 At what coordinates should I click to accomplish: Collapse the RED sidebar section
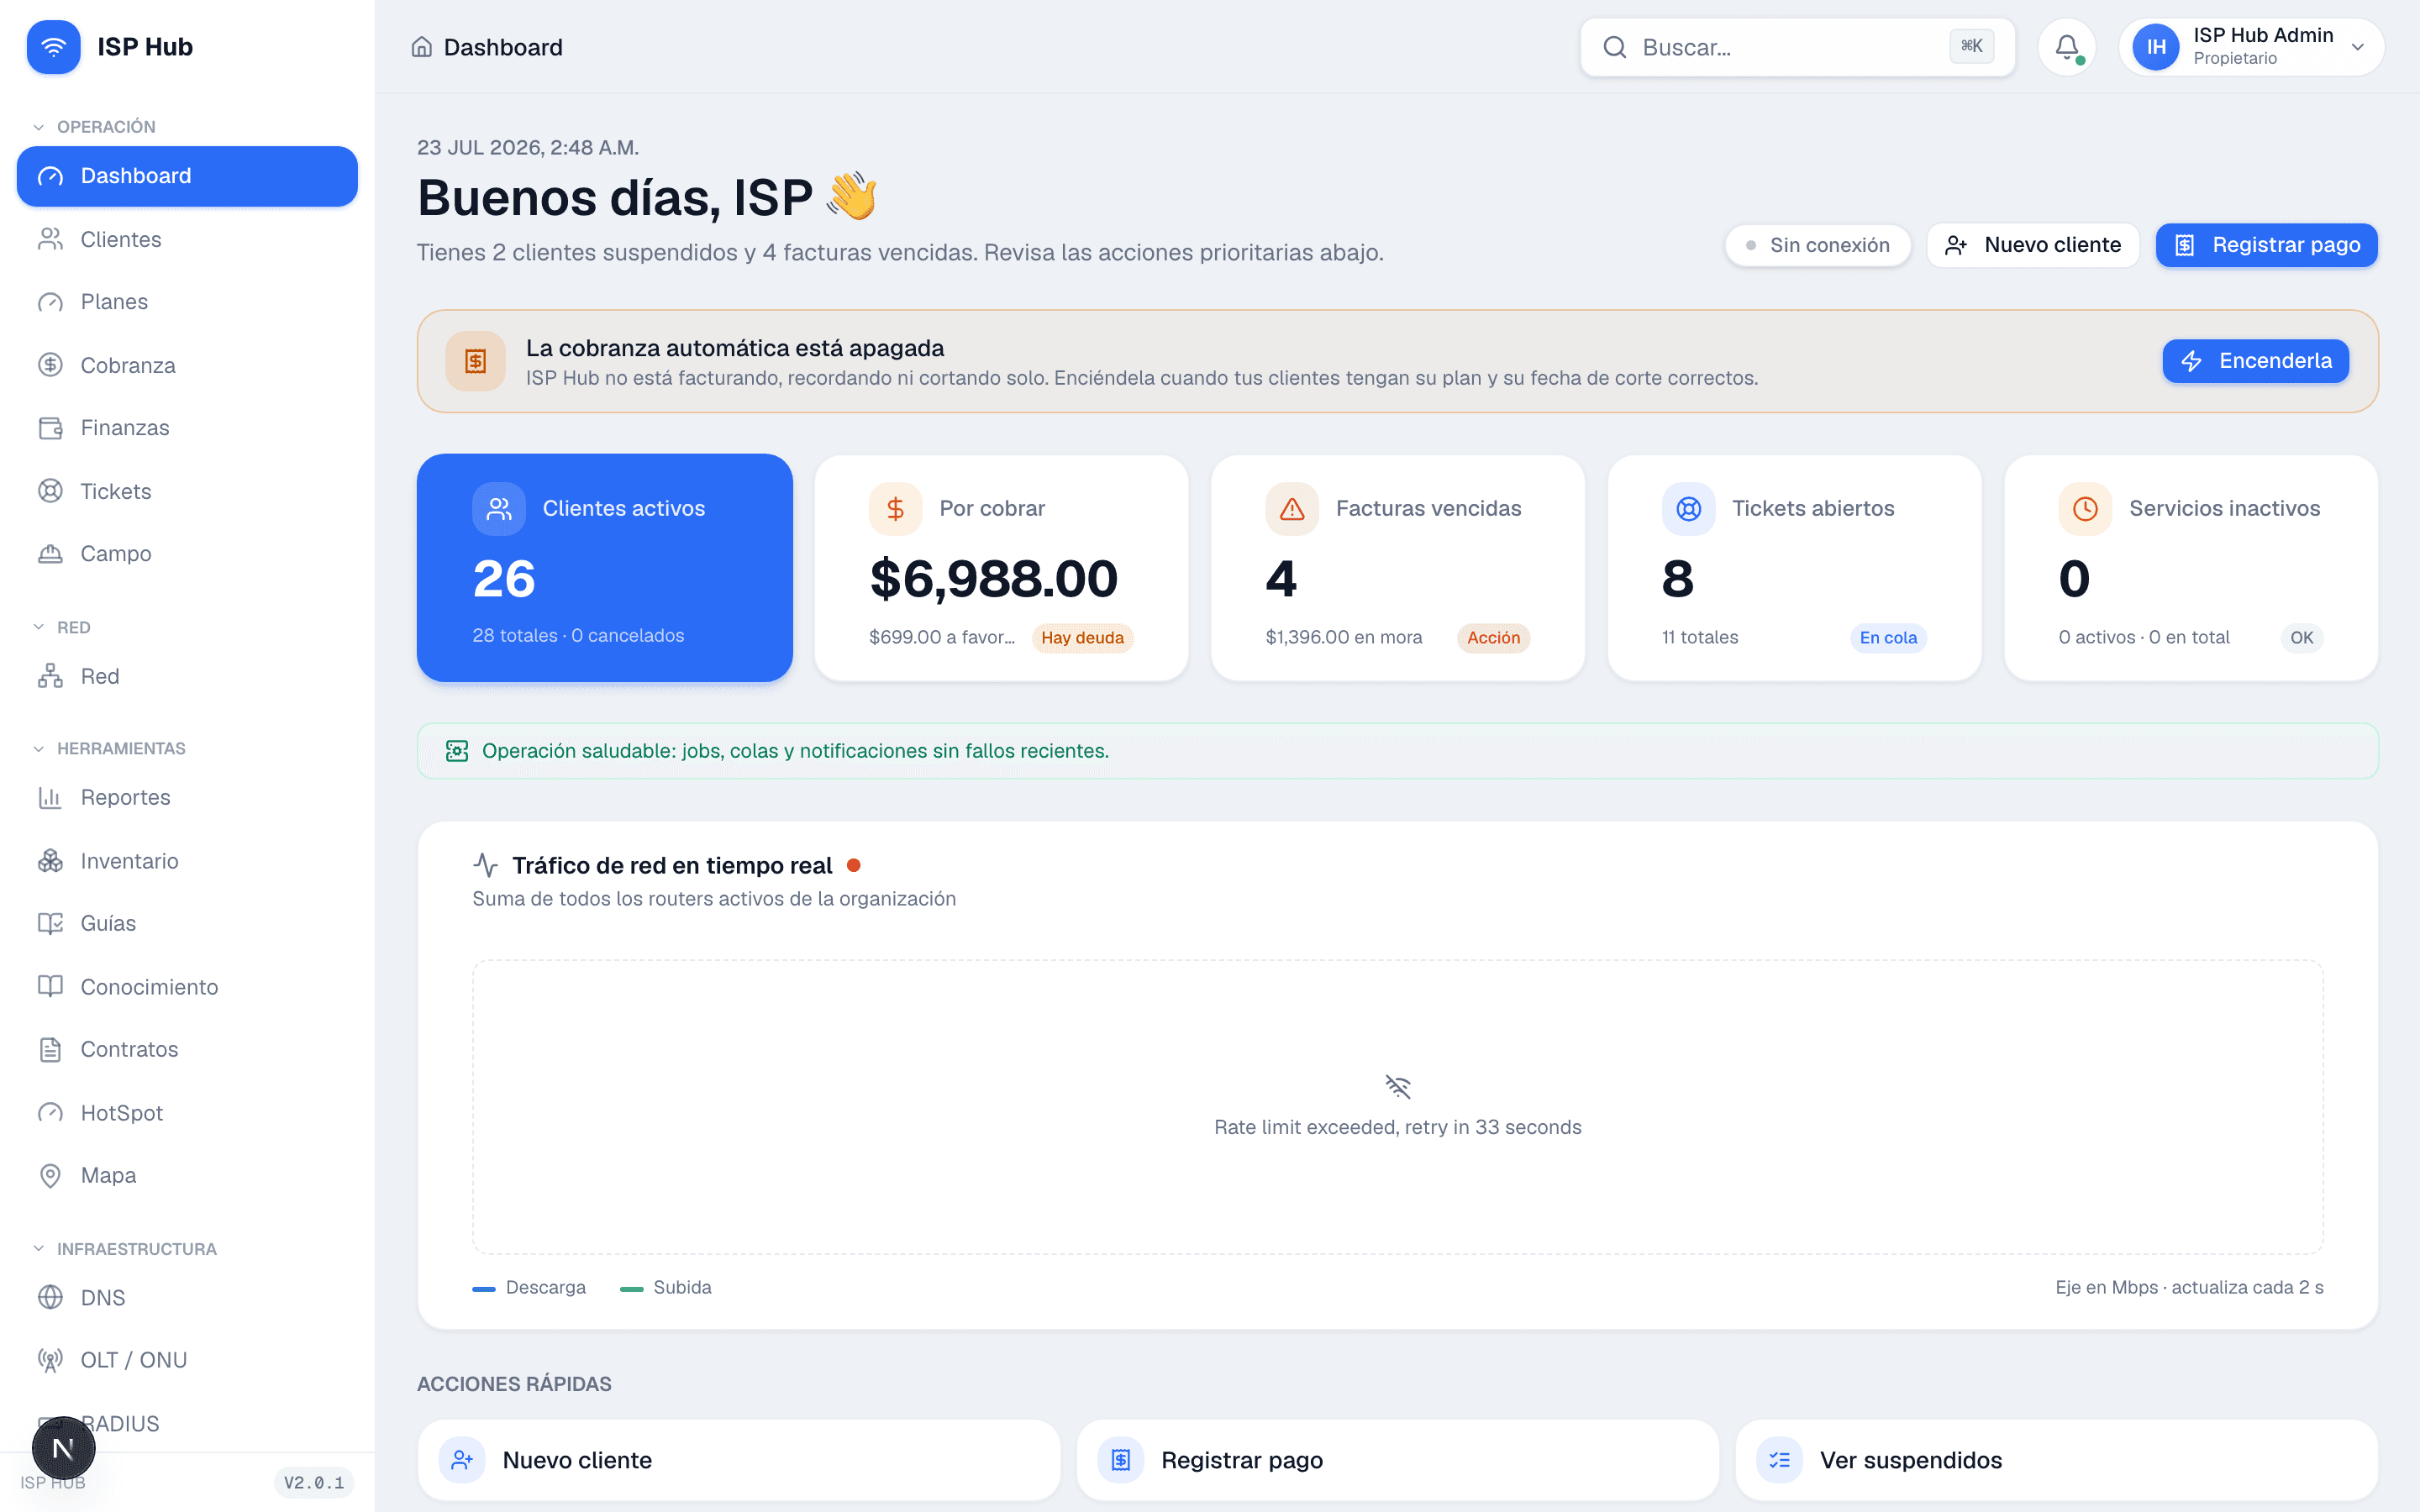pyautogui.click(x=62, y=628)
